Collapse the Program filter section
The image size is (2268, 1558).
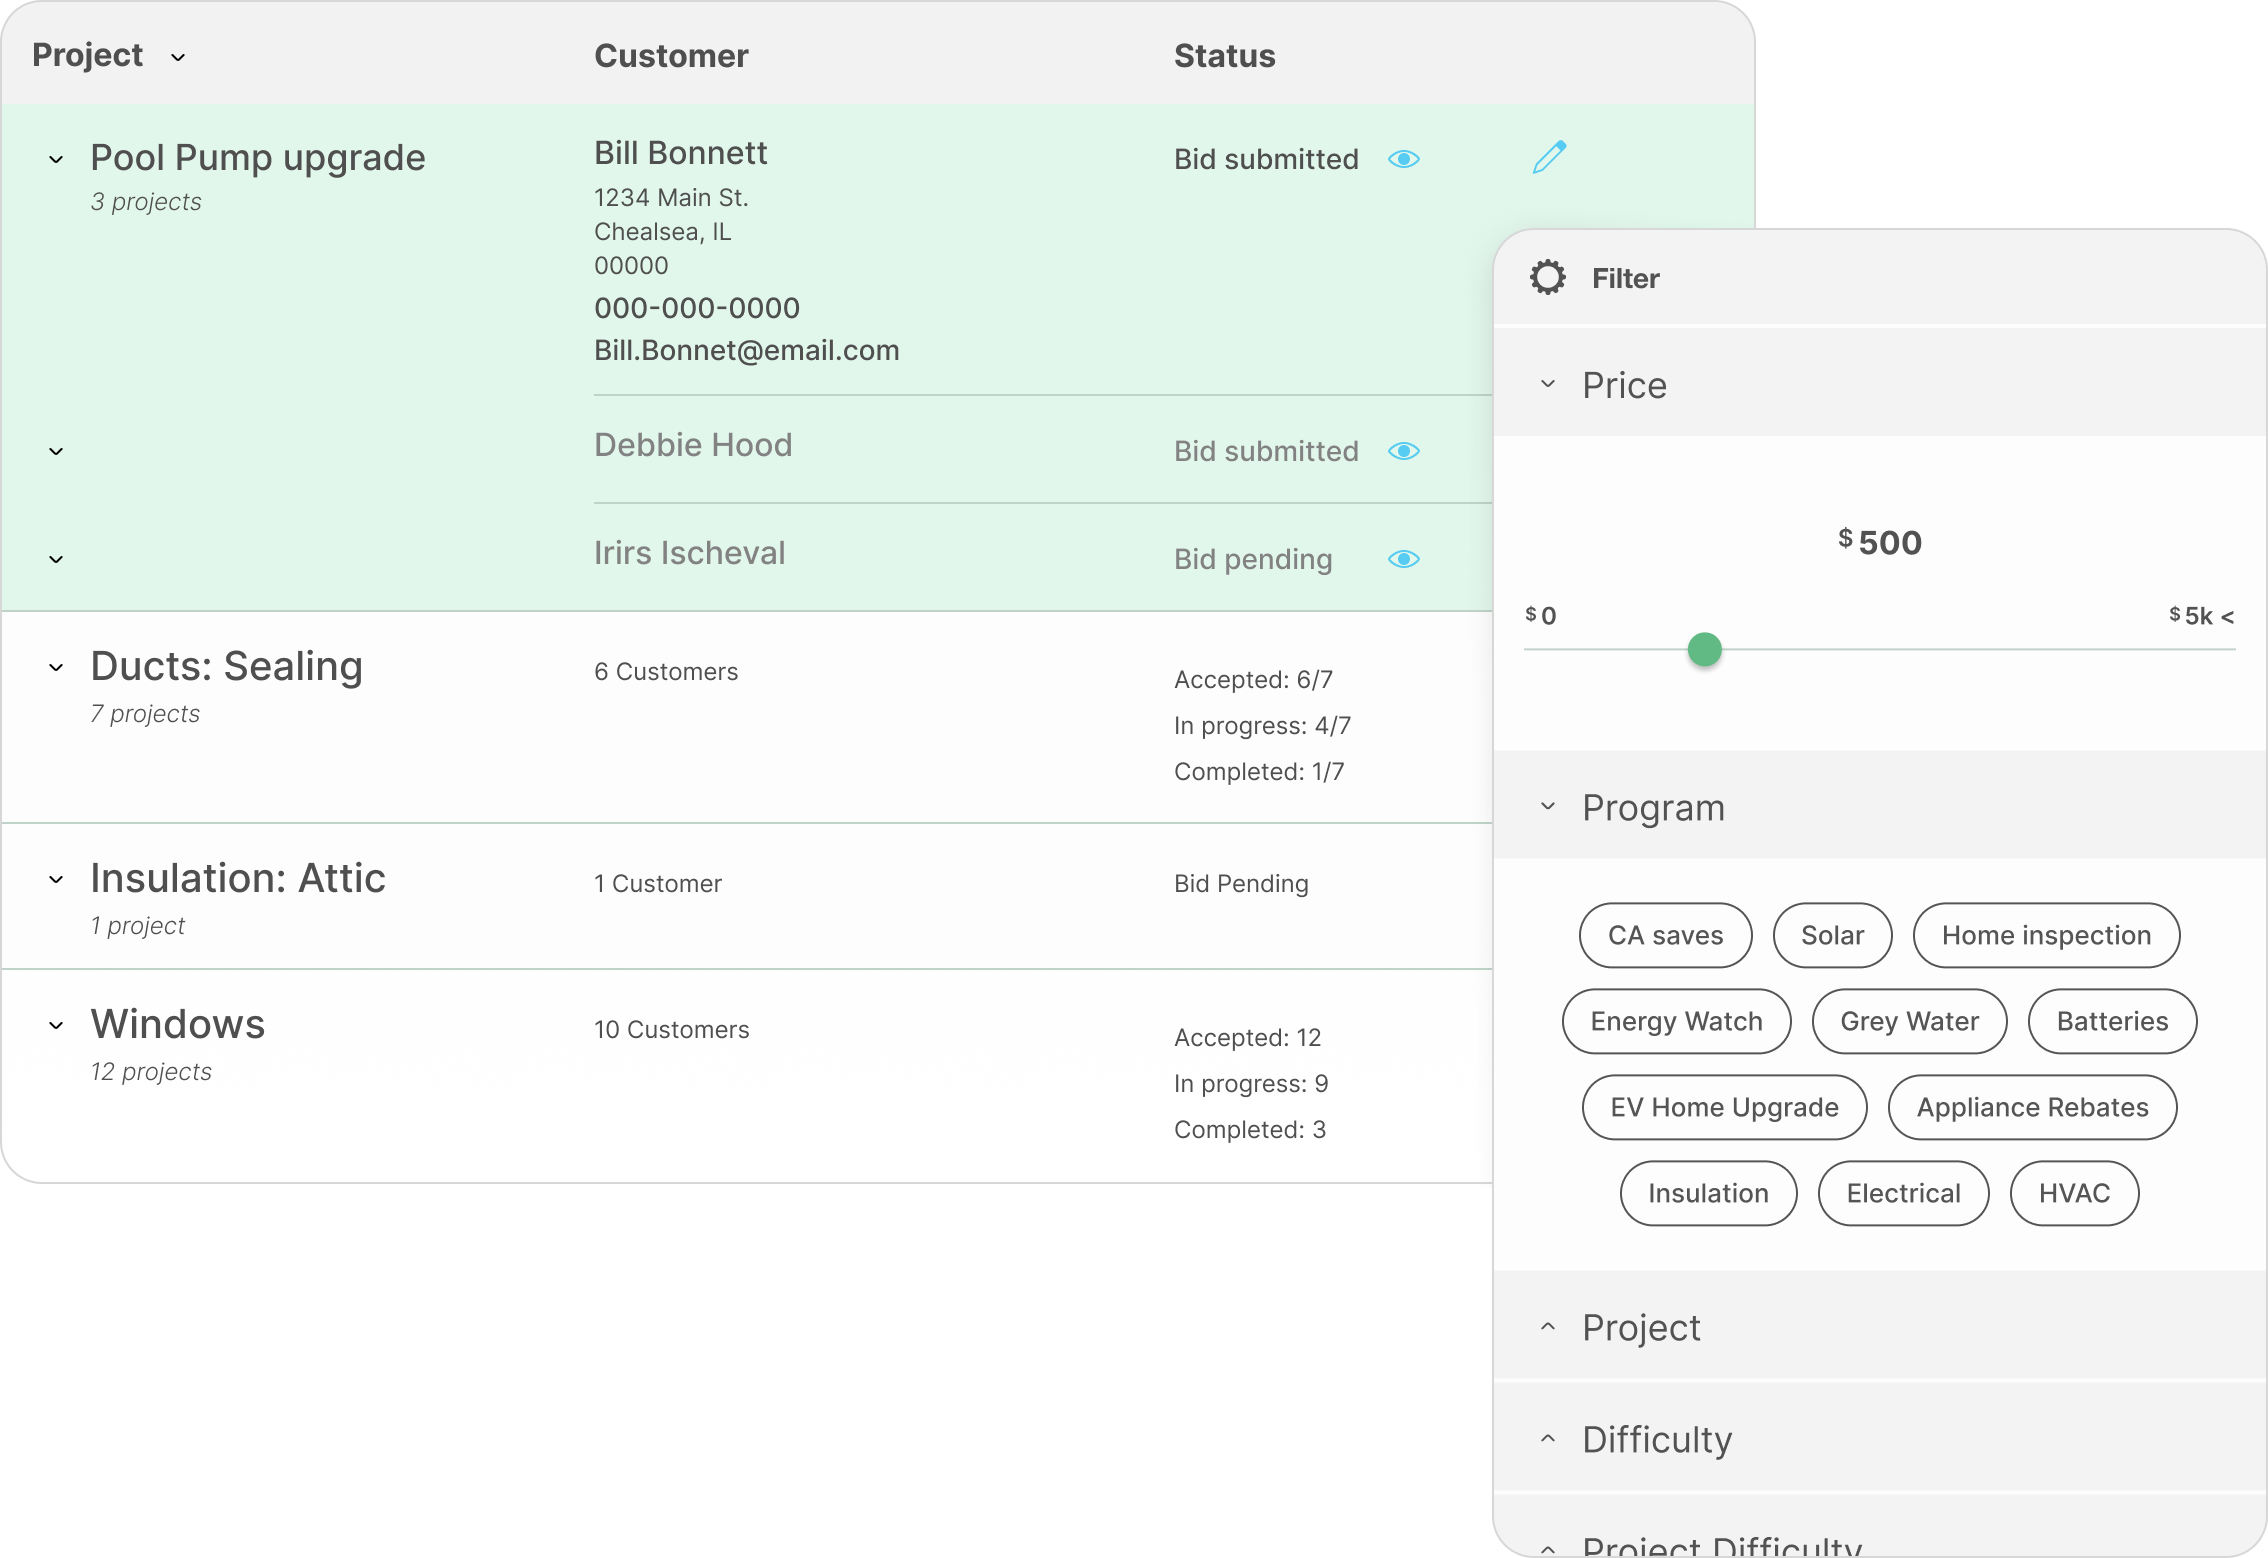pyautogui.click(x=1548, y=807)
